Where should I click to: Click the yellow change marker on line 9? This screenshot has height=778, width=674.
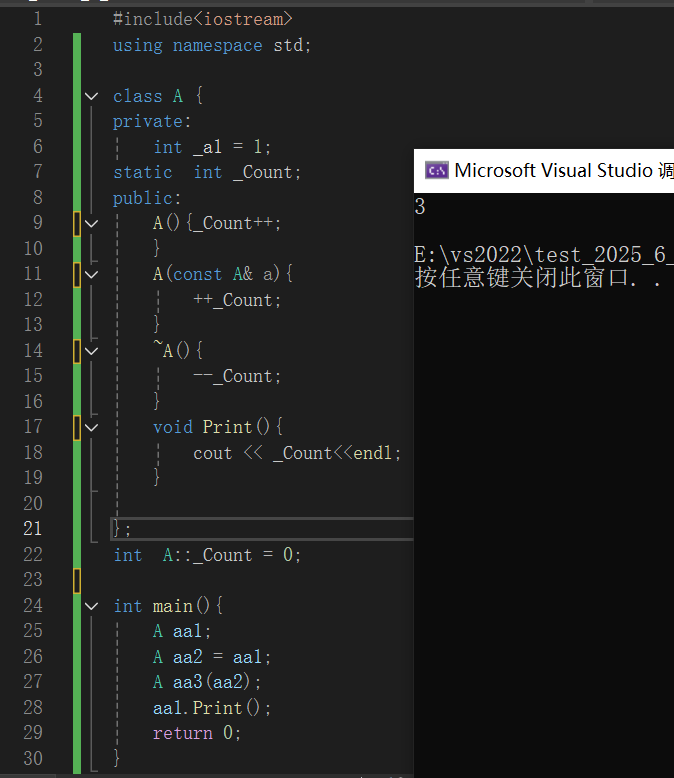[x=77, y=224]
